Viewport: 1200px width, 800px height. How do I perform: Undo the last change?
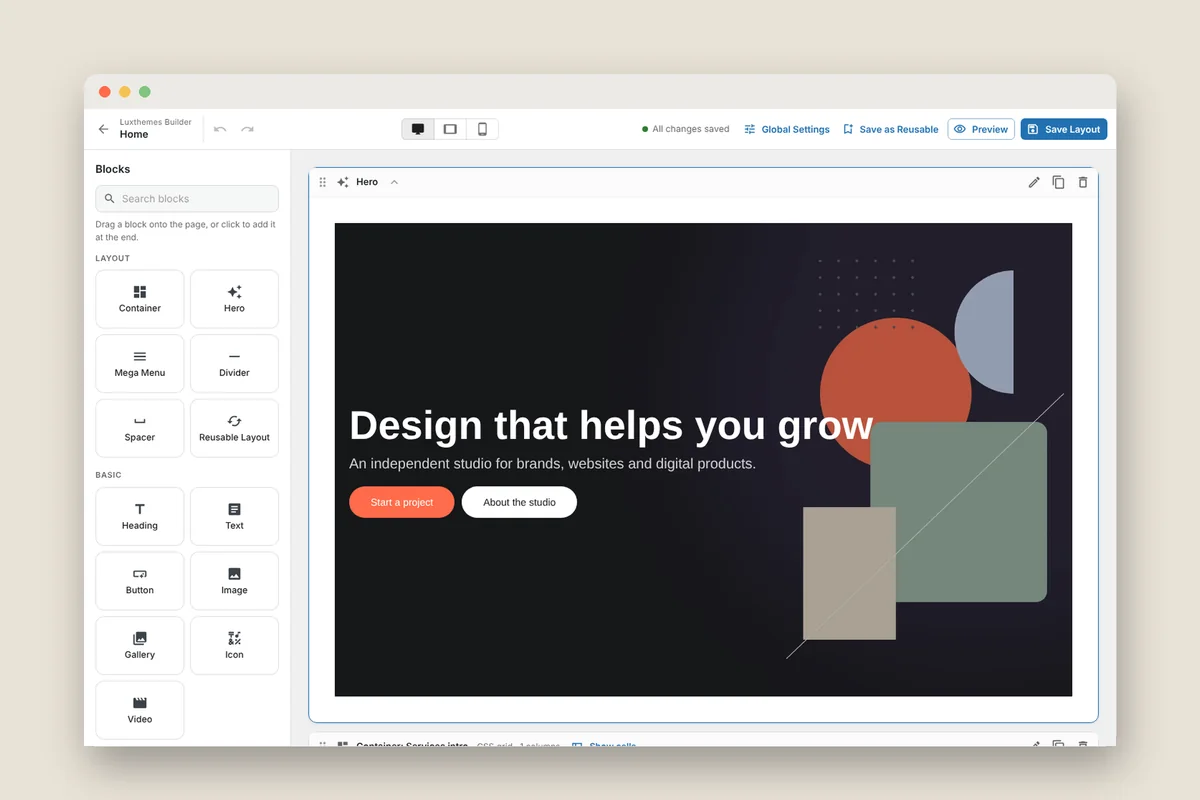pyautogui.click(x=220, y=129)
